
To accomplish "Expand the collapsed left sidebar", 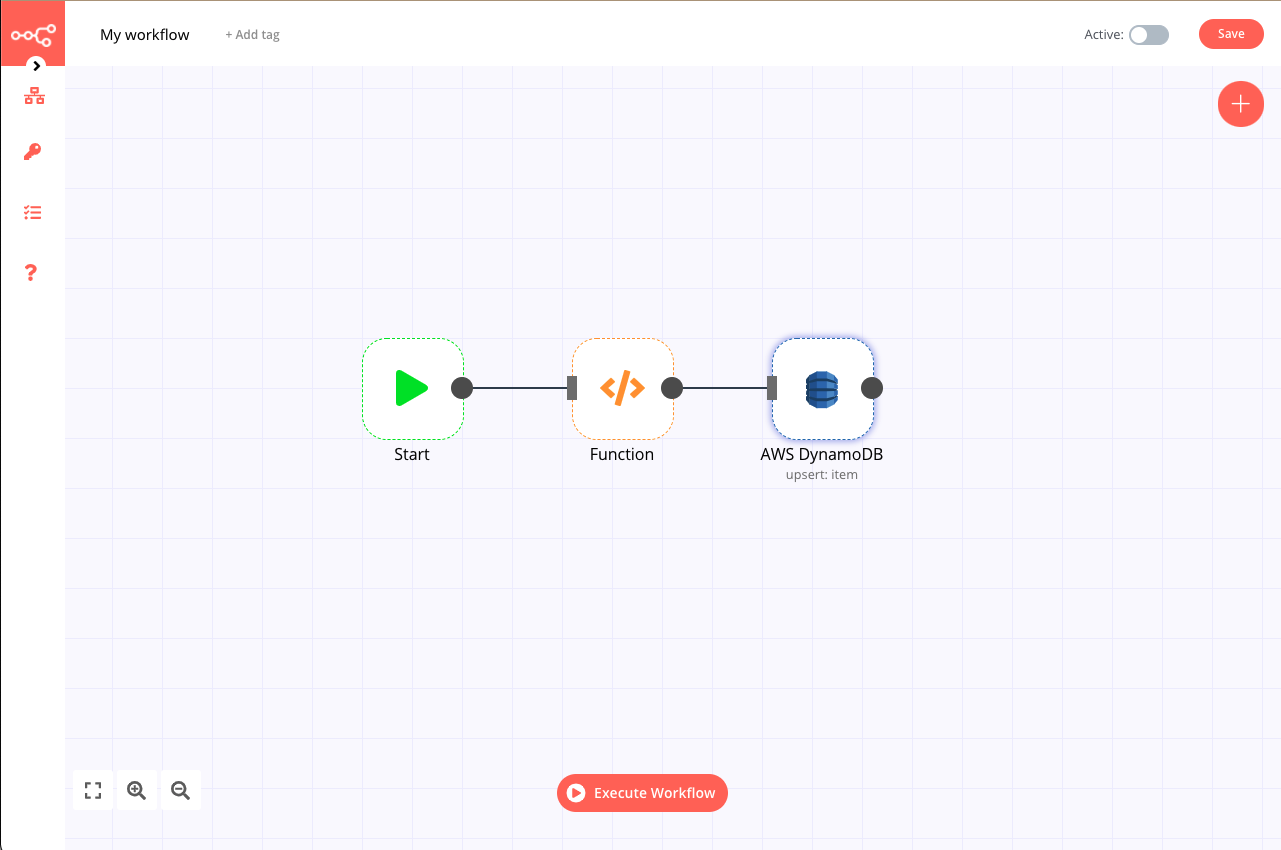I will [x=36, y=66].
